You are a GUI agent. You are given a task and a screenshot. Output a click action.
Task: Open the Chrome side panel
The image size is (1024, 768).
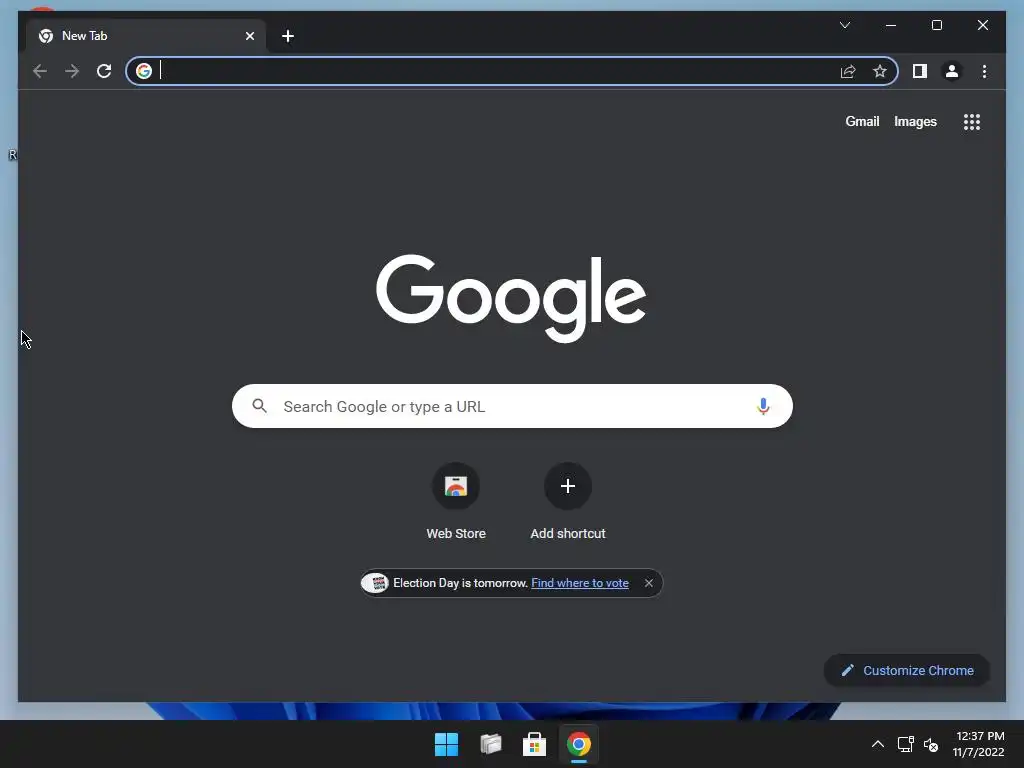point(920,71)
